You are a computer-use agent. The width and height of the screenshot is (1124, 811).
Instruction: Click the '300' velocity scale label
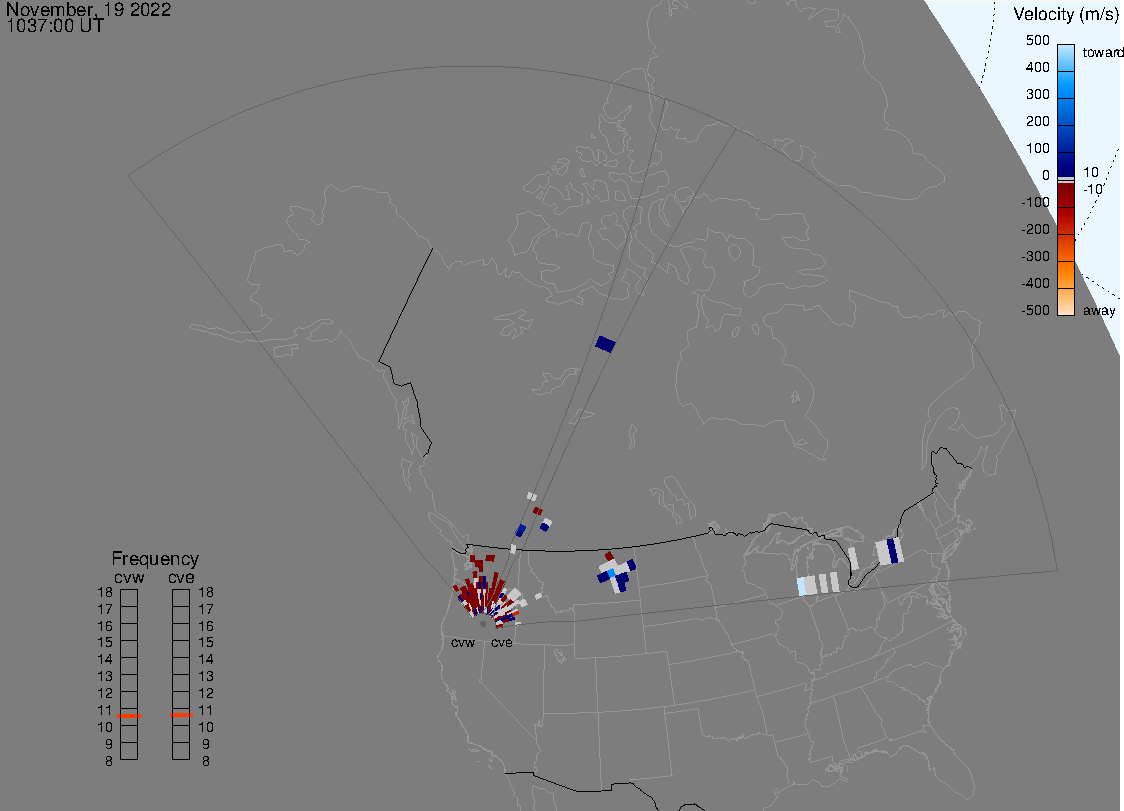(1037, 95)
